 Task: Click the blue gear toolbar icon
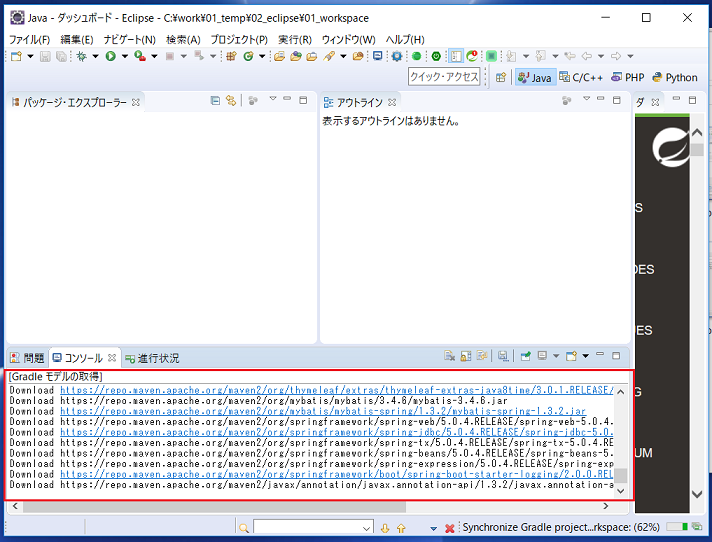click(x=397, y=56)
